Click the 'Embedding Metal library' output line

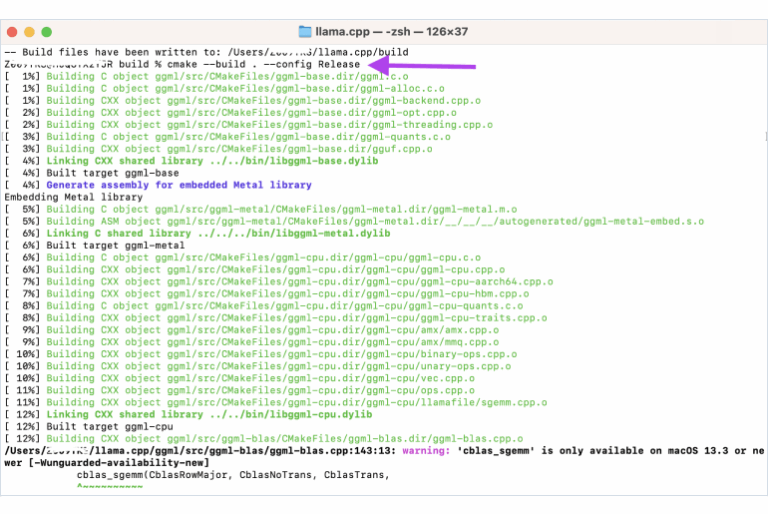(73, 197)
